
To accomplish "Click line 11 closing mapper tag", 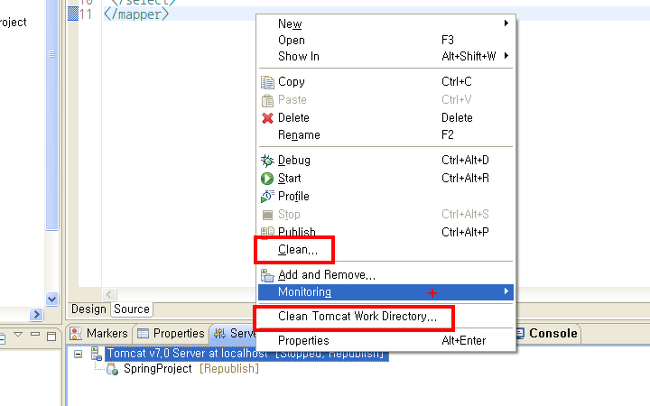I will [x=136, y=15].
